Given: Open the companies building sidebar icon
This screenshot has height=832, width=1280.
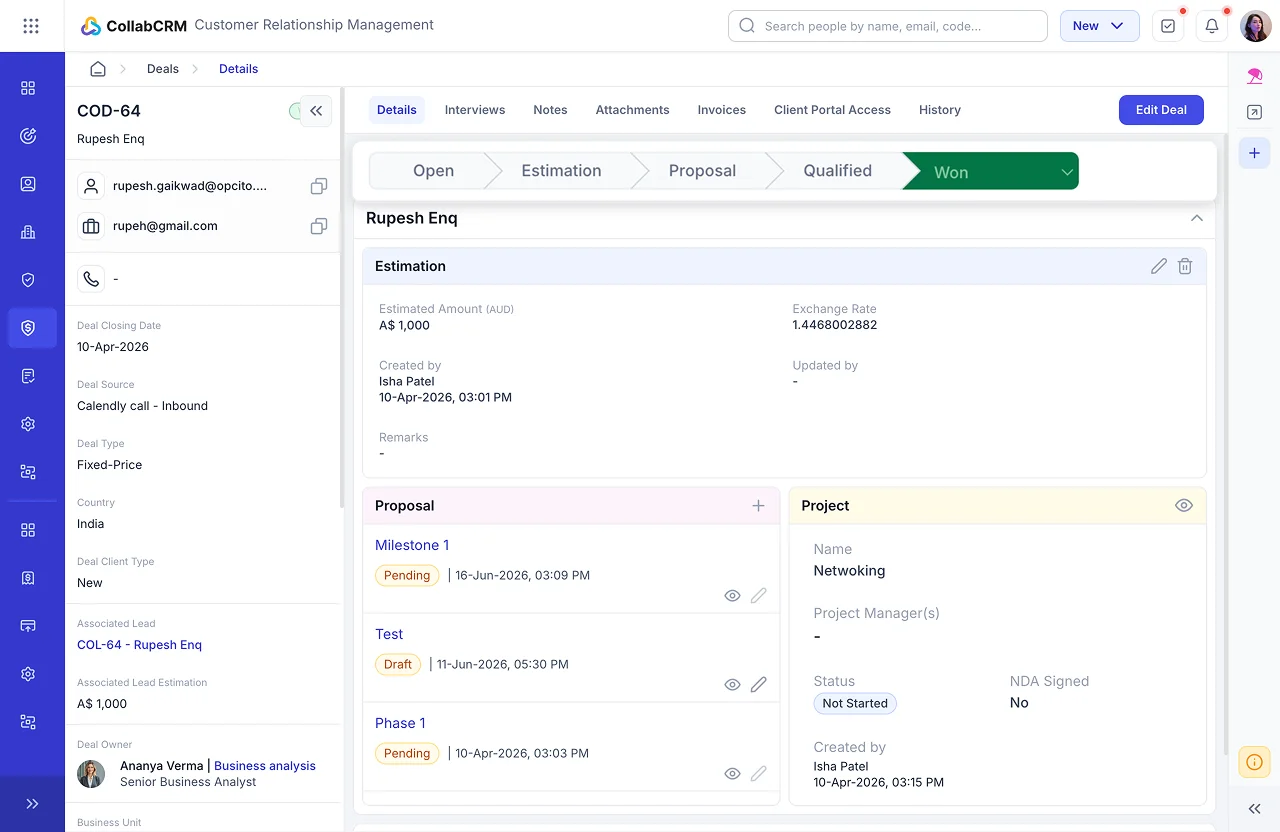Looking at the screenshot, I should pos(28,232).
